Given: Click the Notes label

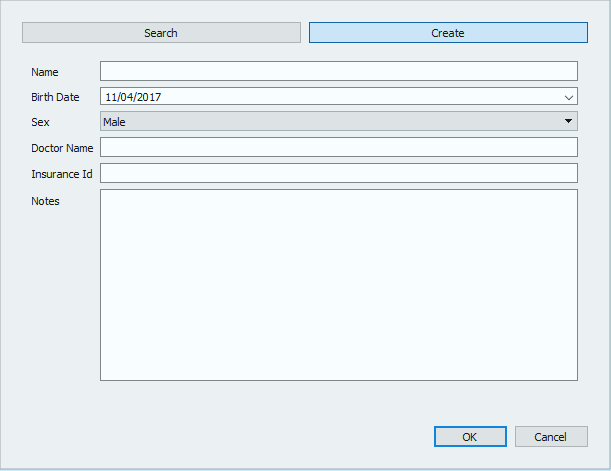Looking at the screenshot, I should click(45, 201).
